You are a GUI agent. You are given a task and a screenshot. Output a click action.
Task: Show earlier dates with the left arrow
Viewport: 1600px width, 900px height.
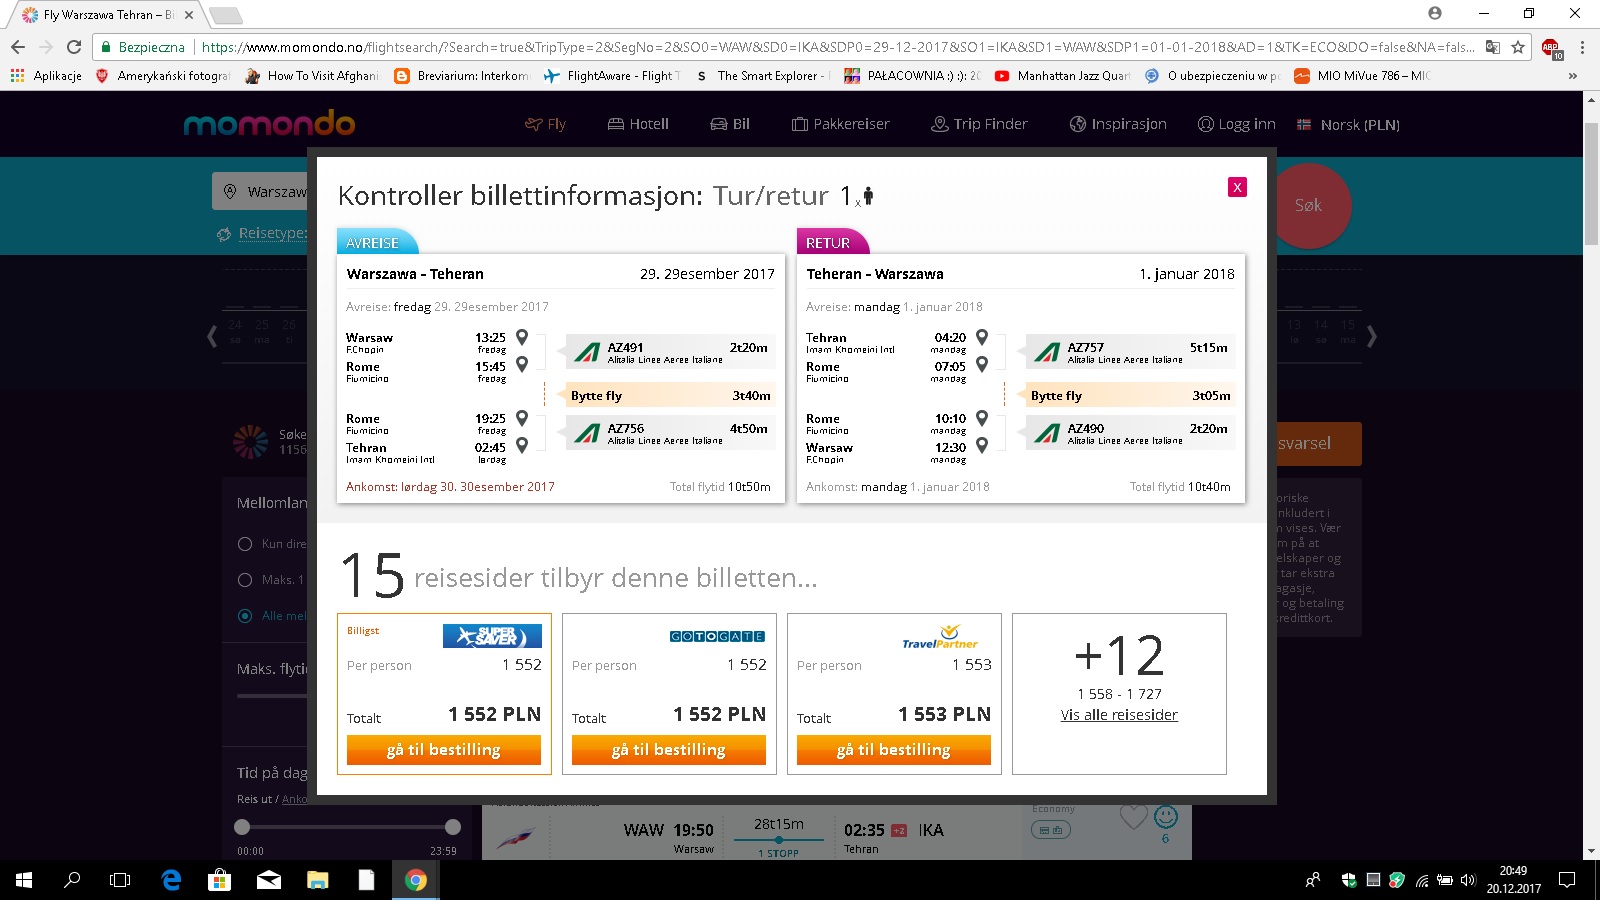click(211, 336)
